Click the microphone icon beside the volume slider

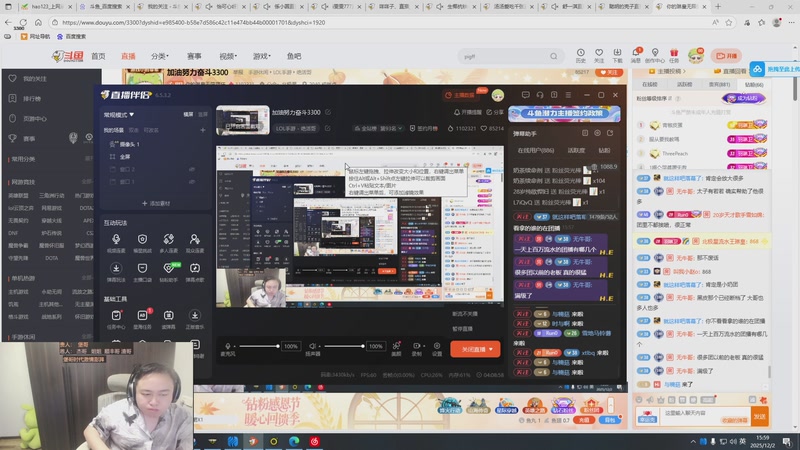(228, 346)
